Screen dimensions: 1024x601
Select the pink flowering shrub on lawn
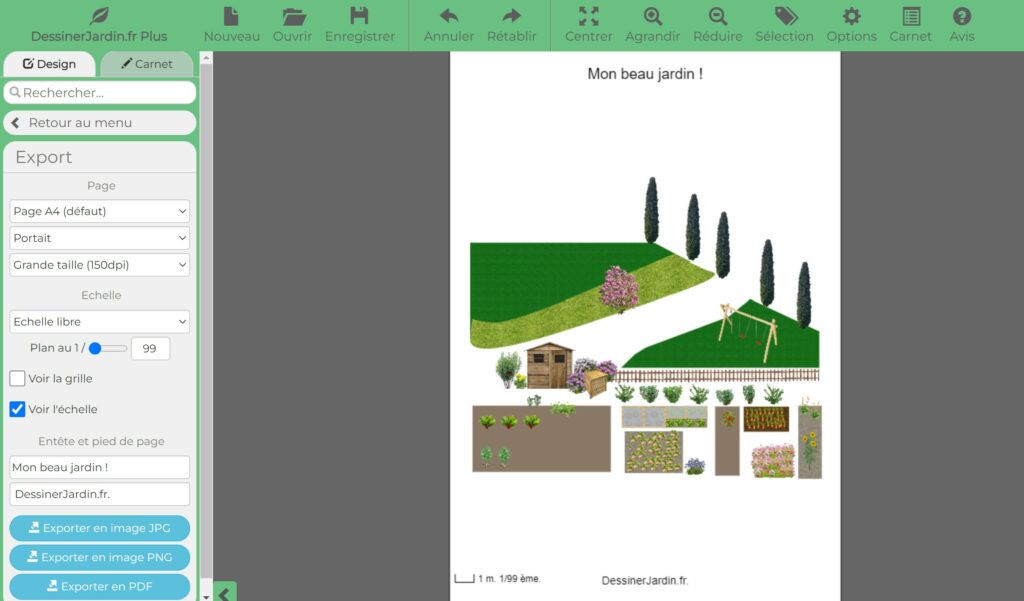click(618, 289)
